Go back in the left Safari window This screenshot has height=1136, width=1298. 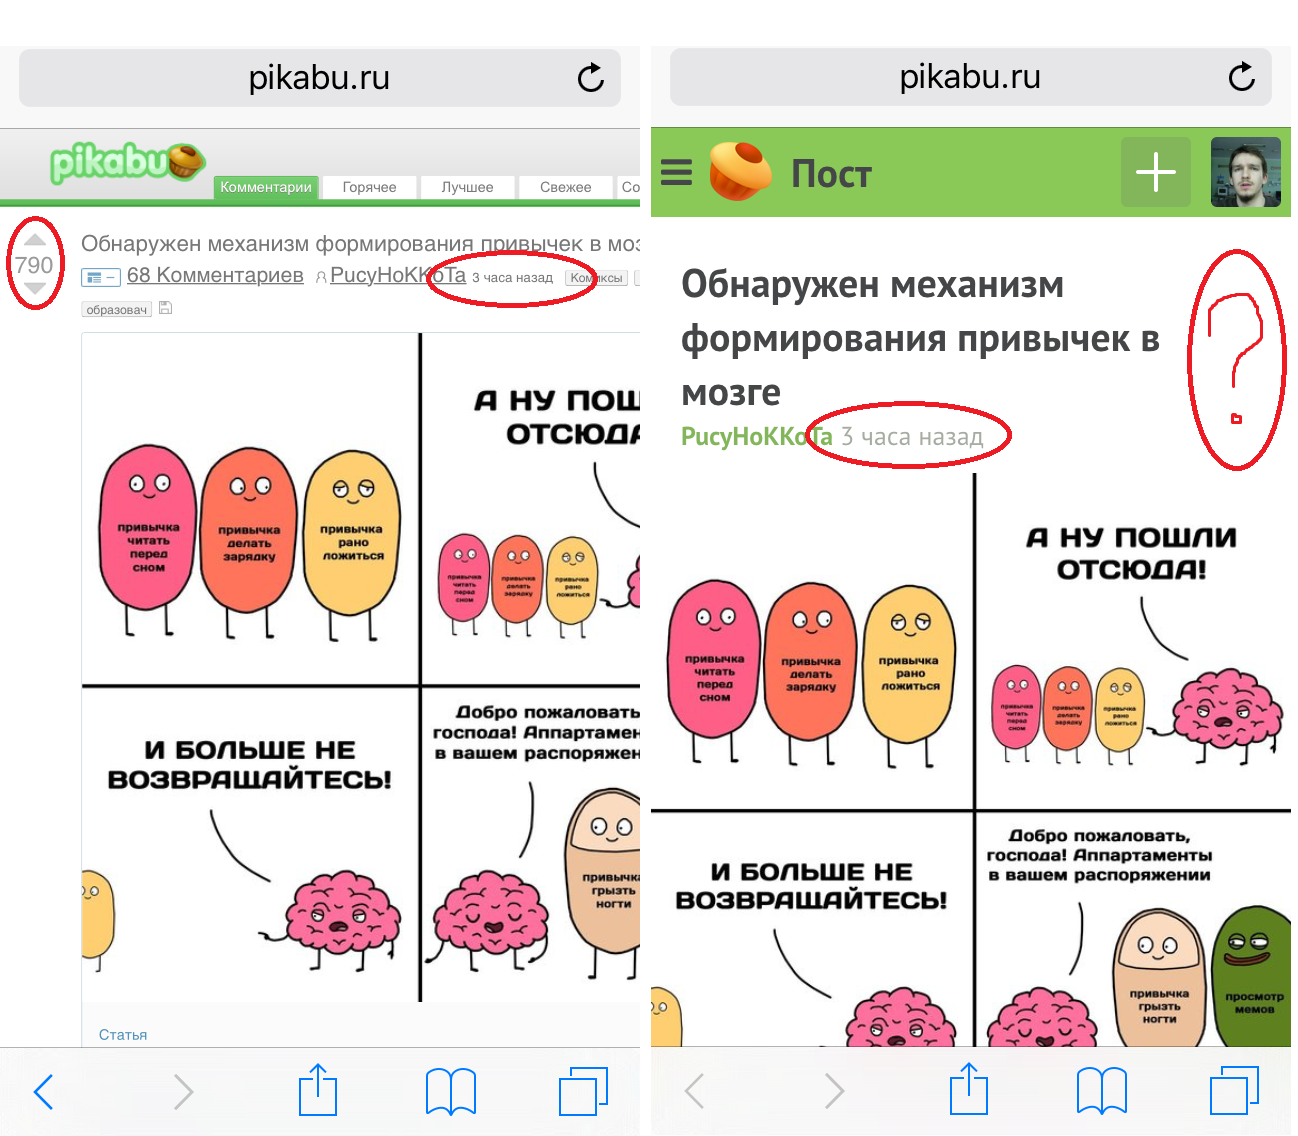pos(43,1091)
